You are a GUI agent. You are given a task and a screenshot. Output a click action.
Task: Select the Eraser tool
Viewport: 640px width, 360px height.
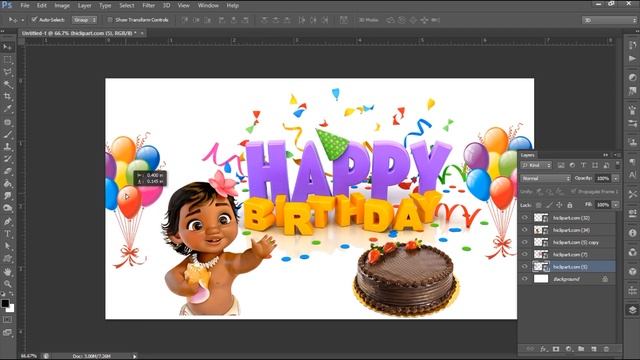pos(7,171)
